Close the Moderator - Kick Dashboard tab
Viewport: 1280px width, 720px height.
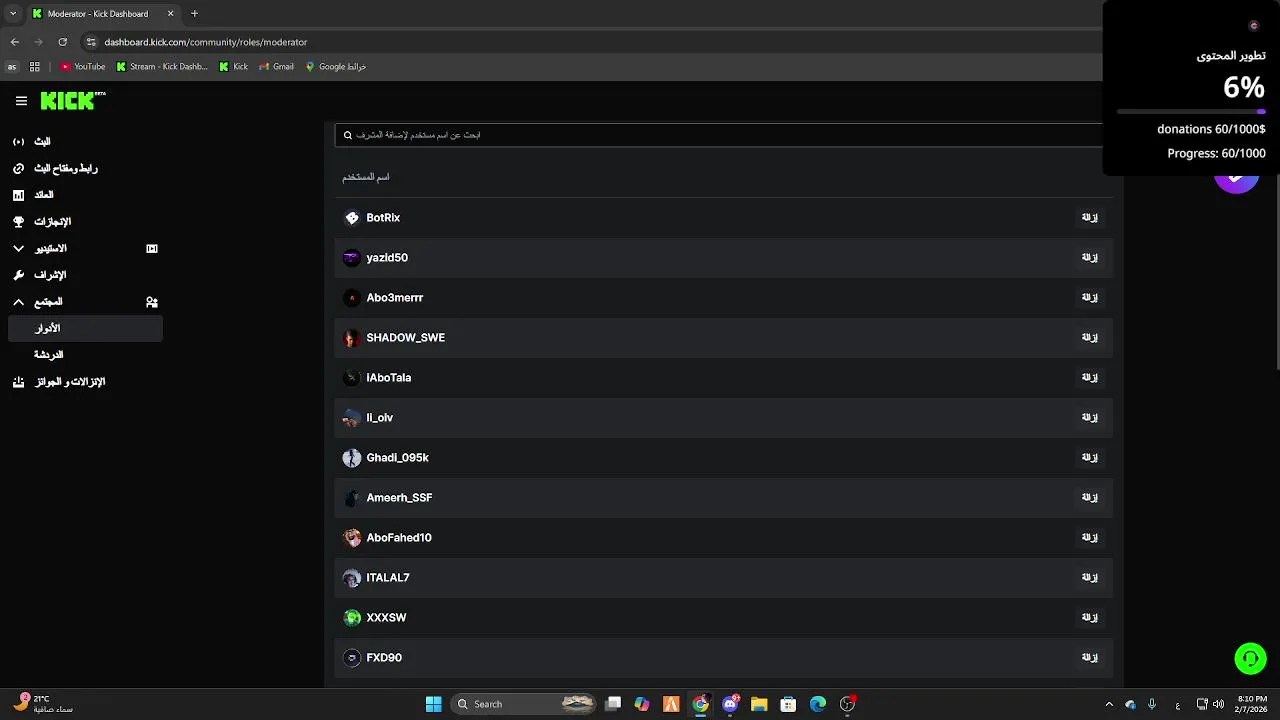170,14
